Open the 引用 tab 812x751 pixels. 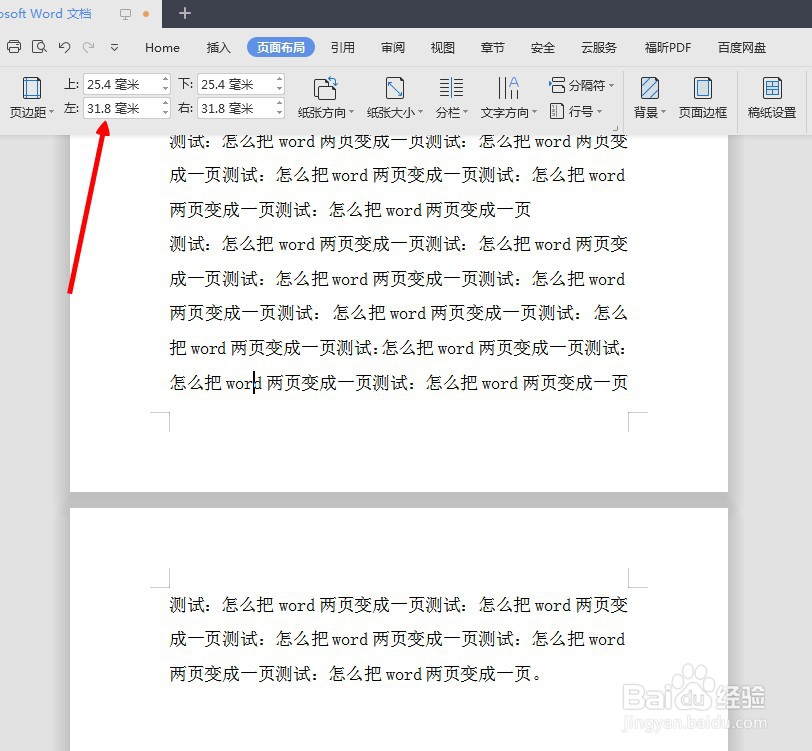343,48
